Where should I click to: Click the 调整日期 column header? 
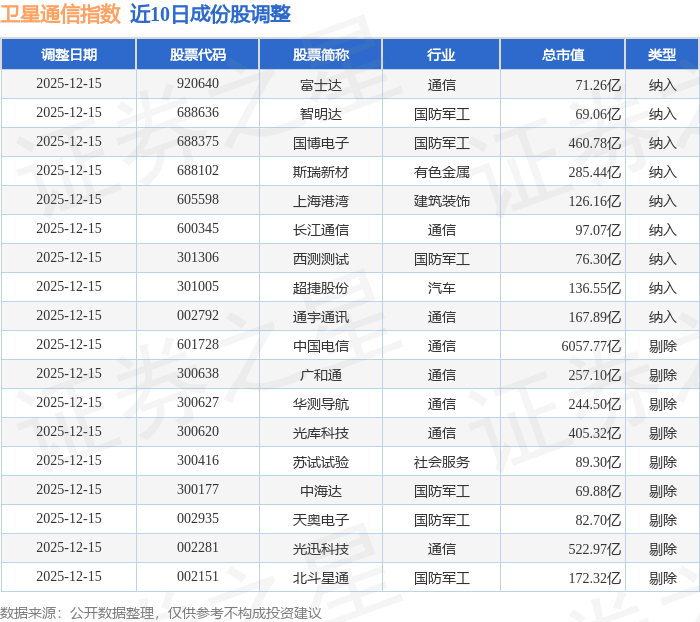(x=69, y=54)
